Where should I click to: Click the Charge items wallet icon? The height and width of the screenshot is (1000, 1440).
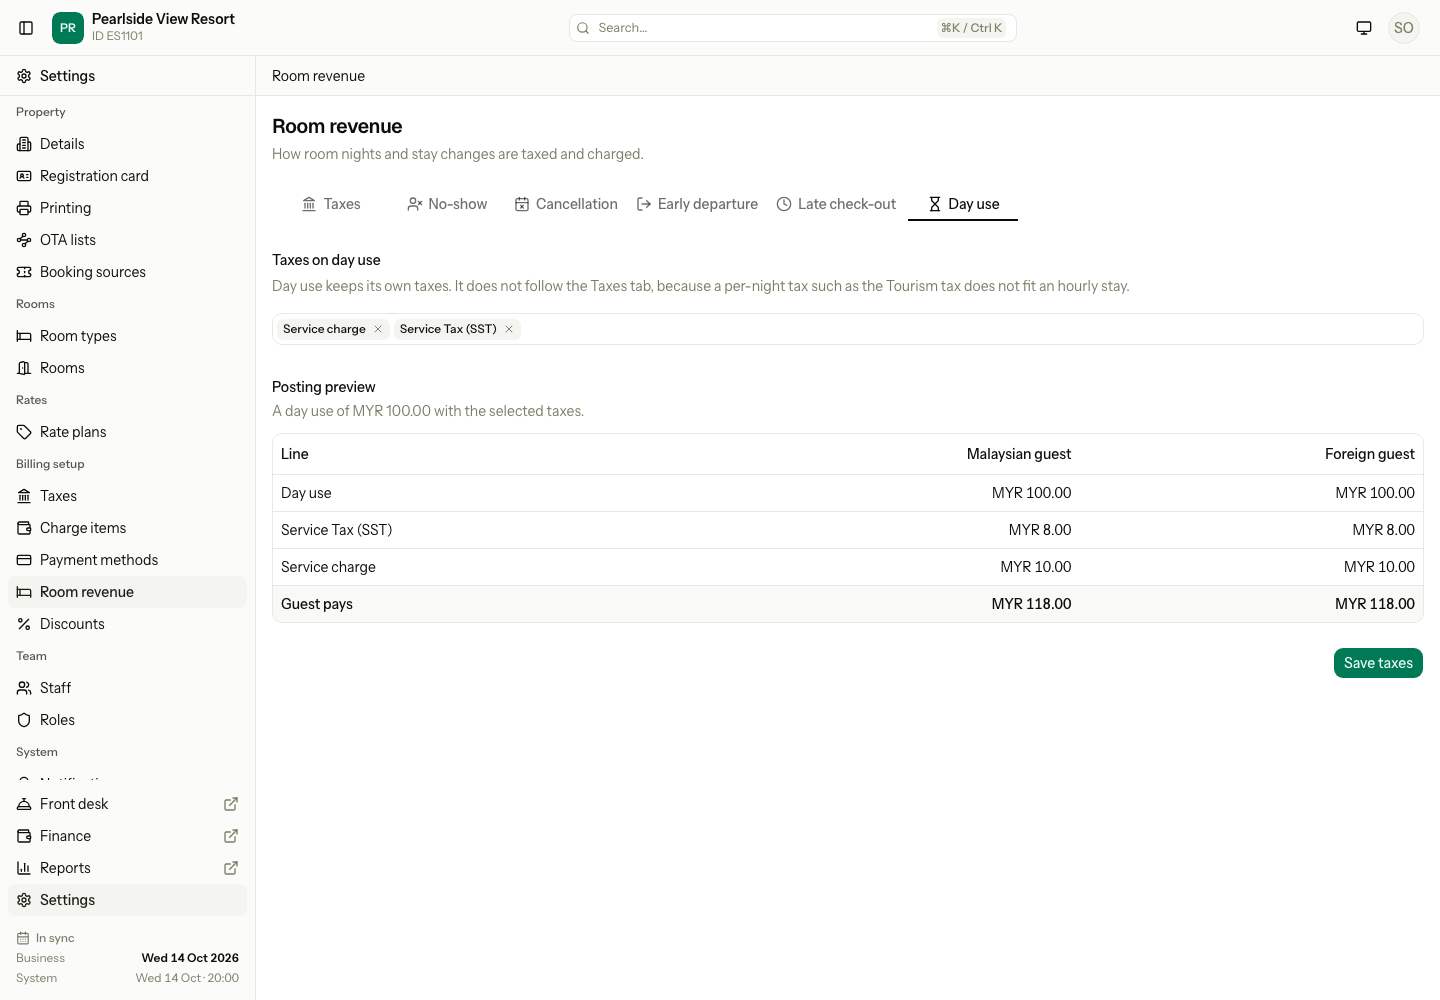coord(24,528)
